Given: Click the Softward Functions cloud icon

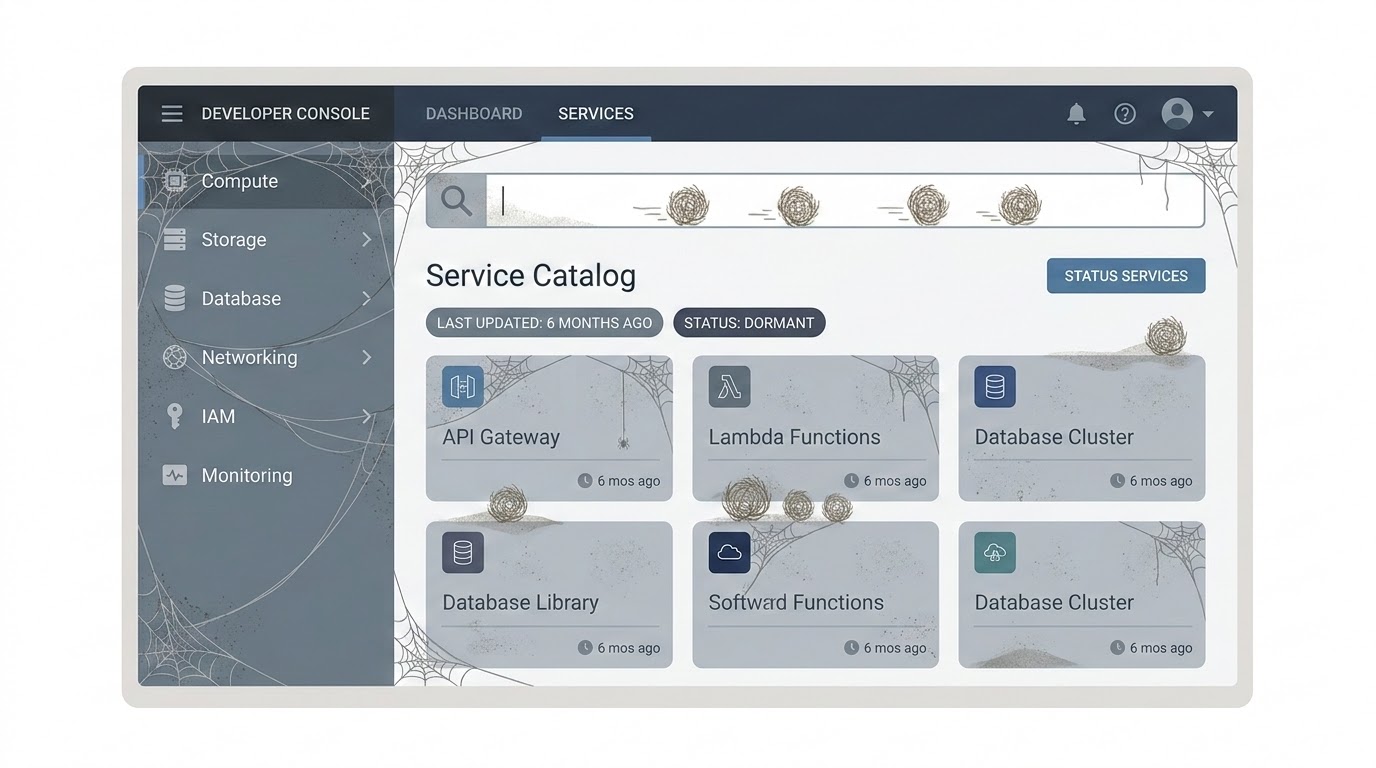Looking at the screenshot, I should point(728,552).
